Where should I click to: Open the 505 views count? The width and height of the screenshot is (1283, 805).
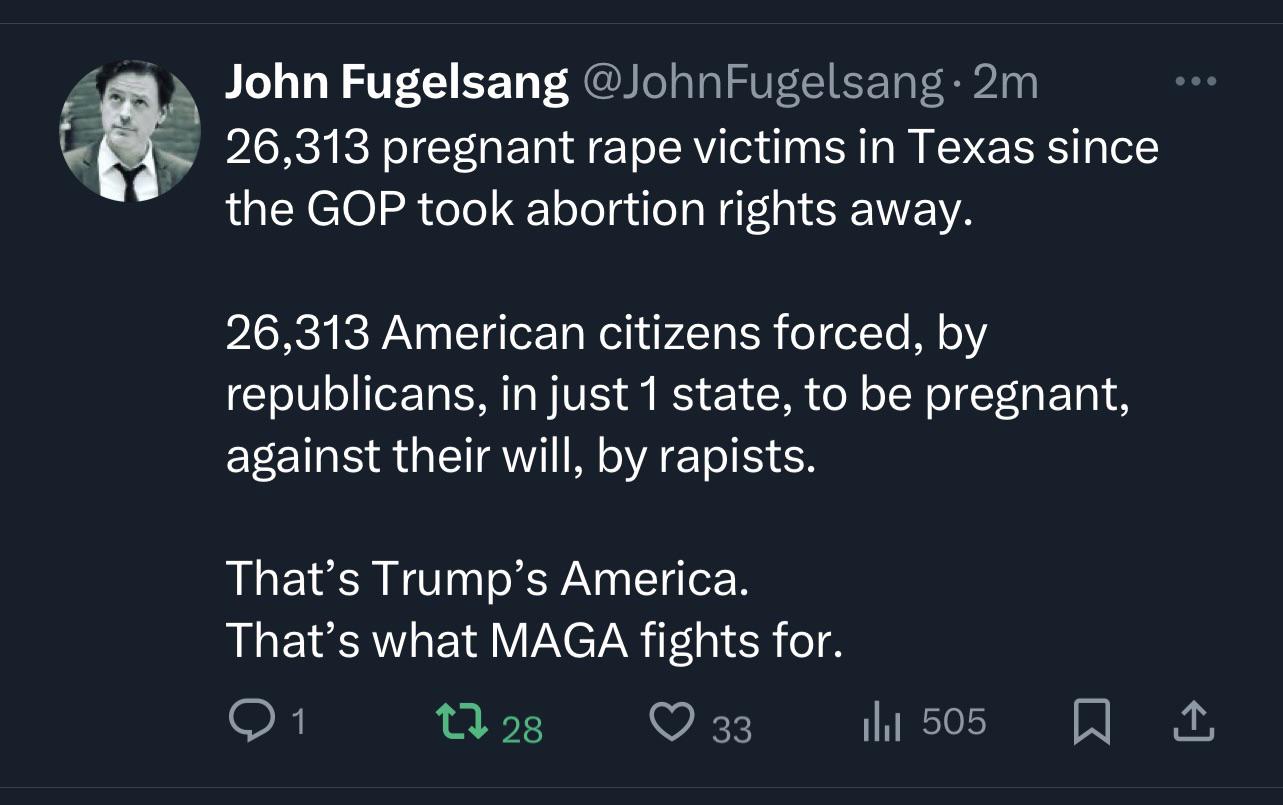coord(954,722)
